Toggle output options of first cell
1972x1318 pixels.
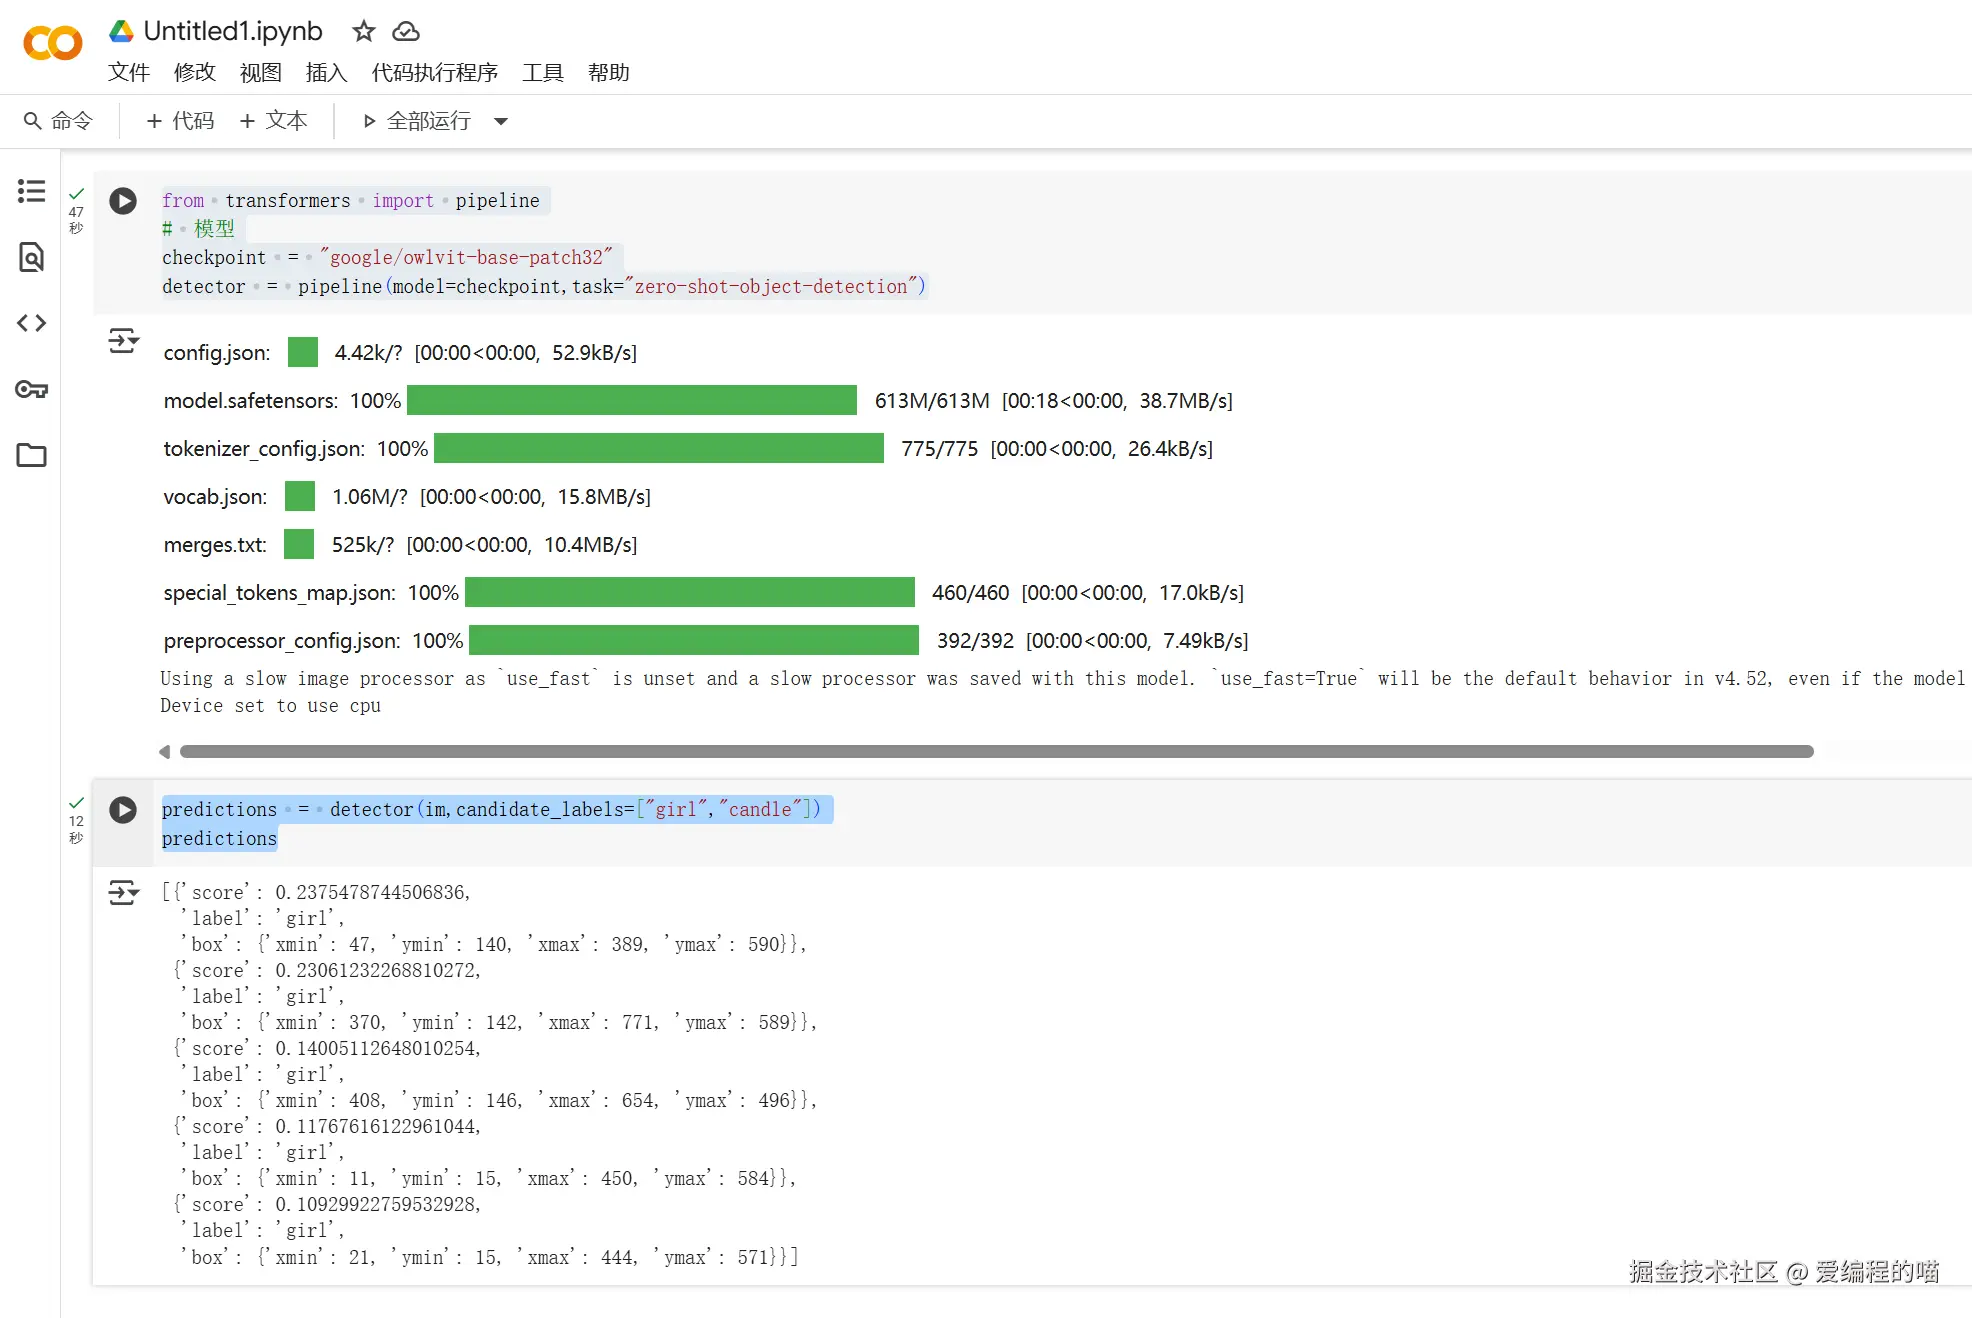coord(123,341)
